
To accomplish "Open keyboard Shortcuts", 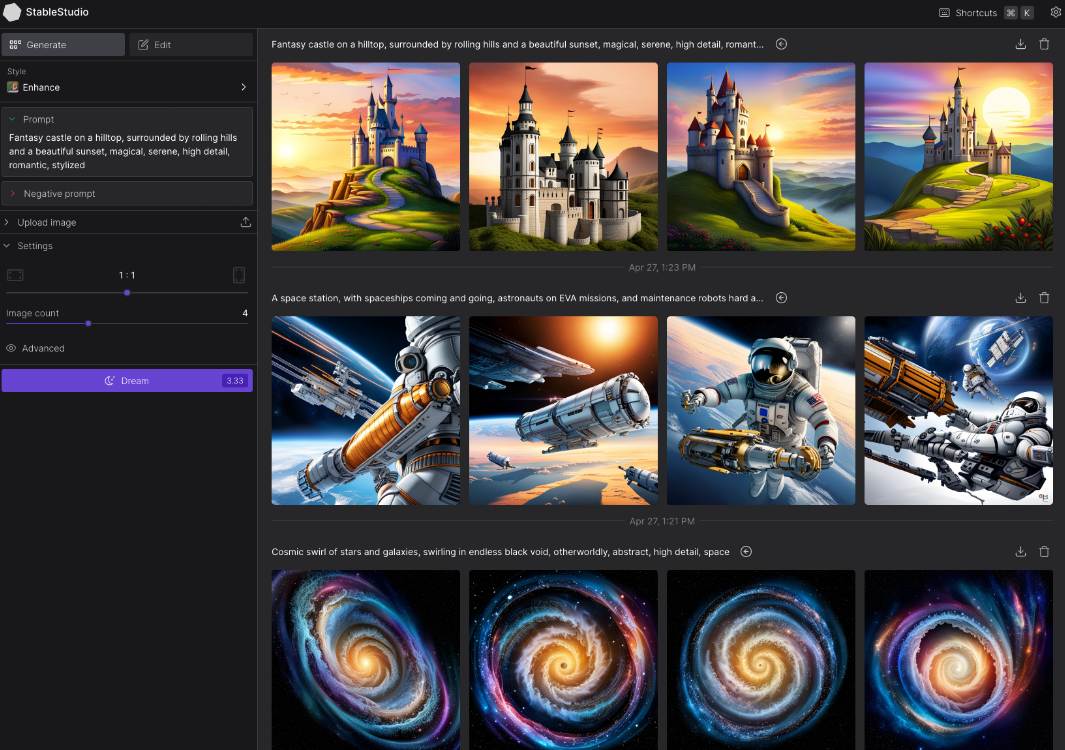I will [975, 13].
